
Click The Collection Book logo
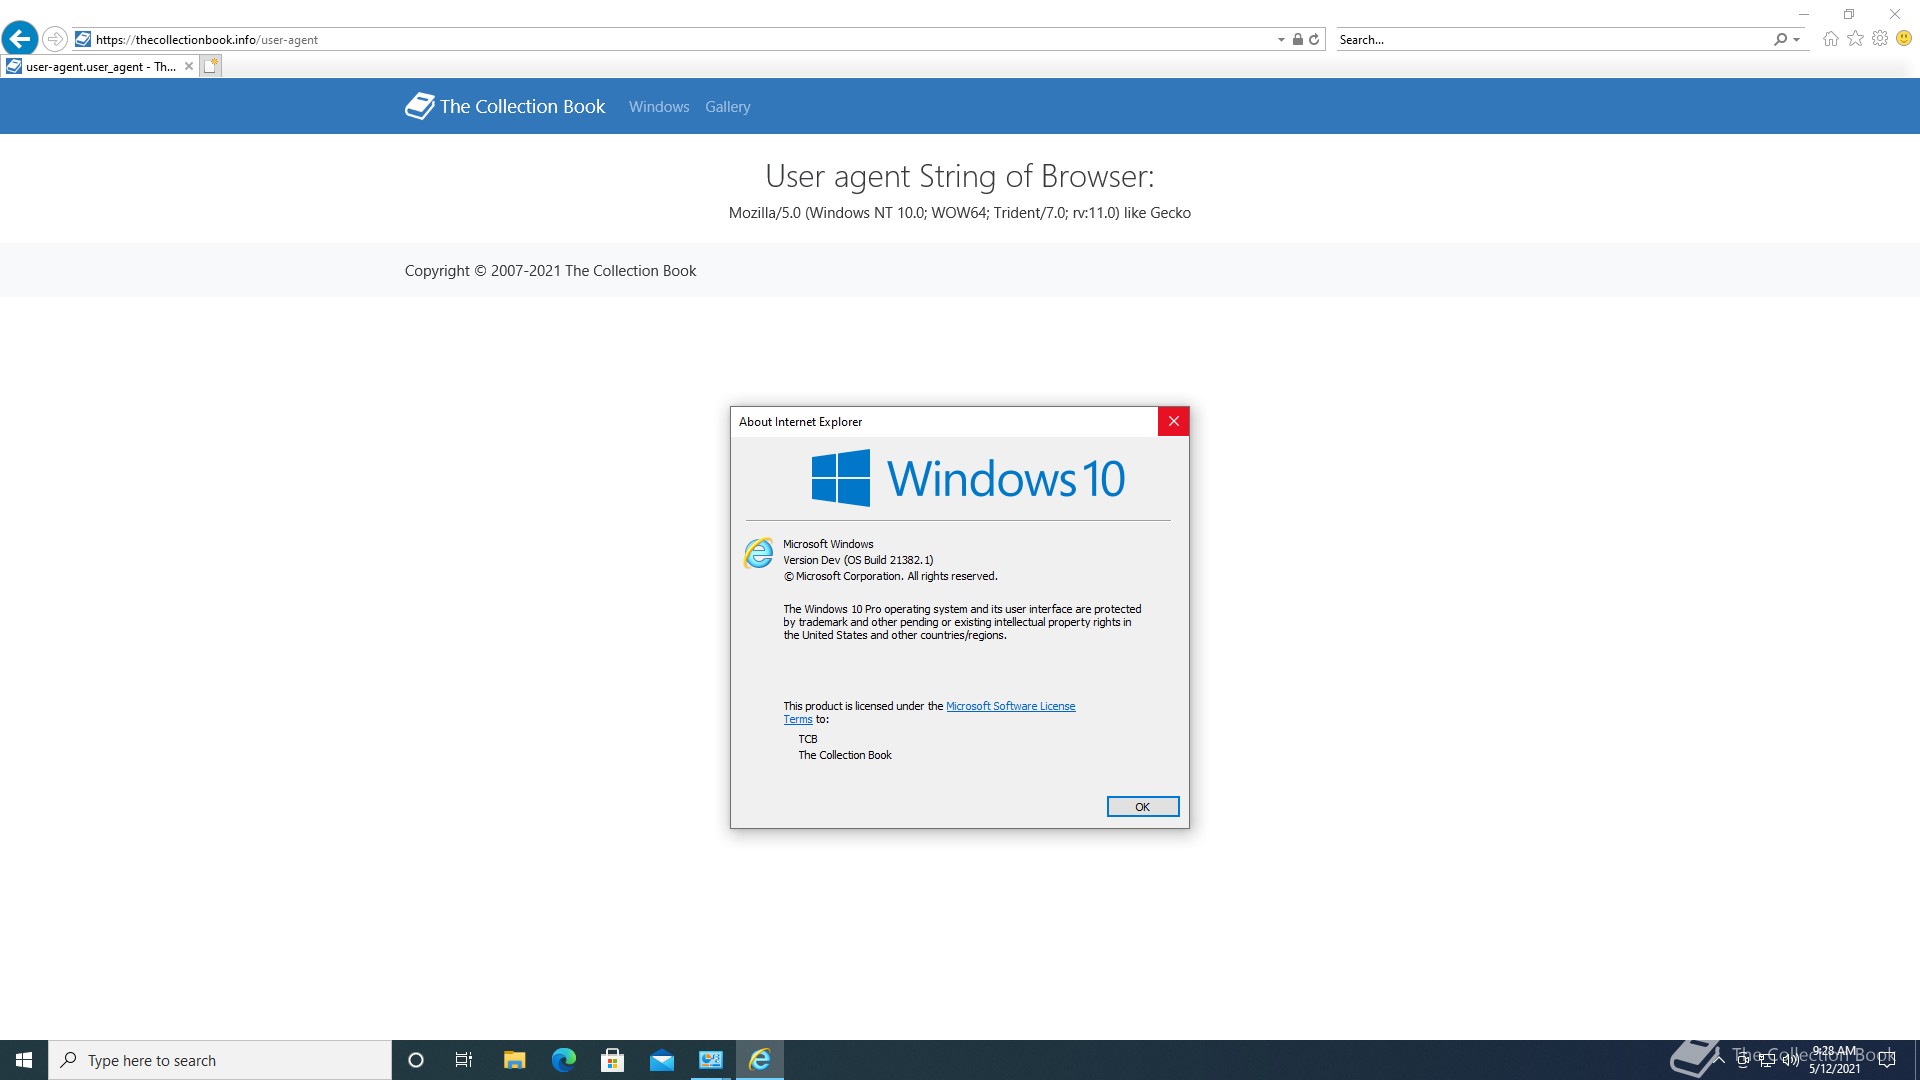coord(505,106)
